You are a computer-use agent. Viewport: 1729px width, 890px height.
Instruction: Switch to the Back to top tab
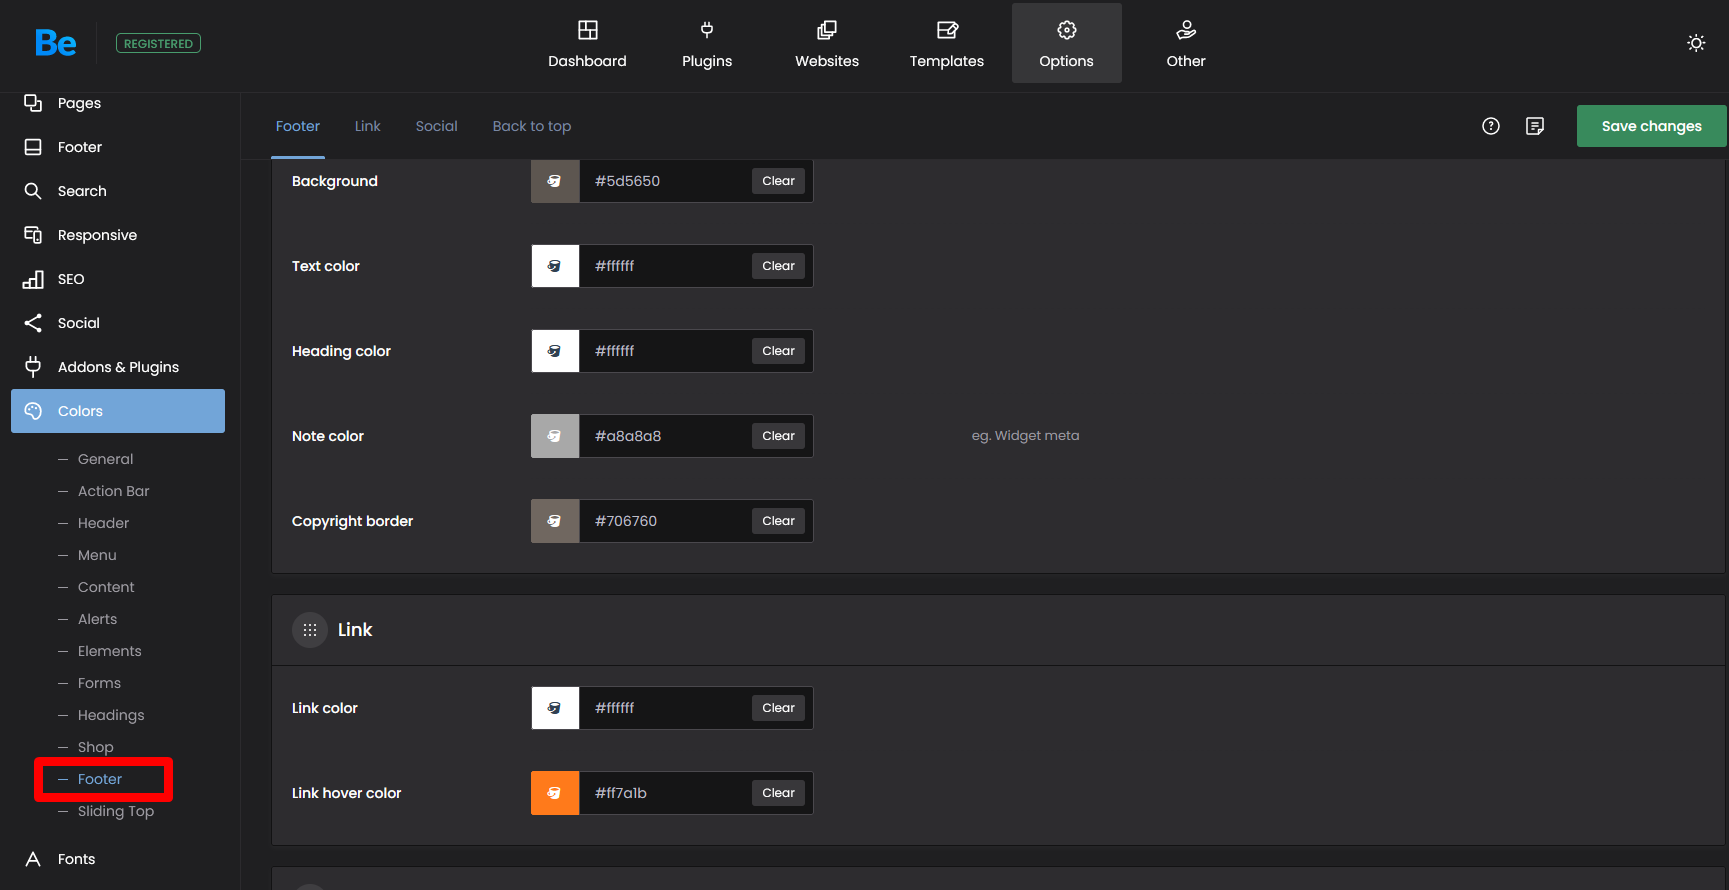532,126
